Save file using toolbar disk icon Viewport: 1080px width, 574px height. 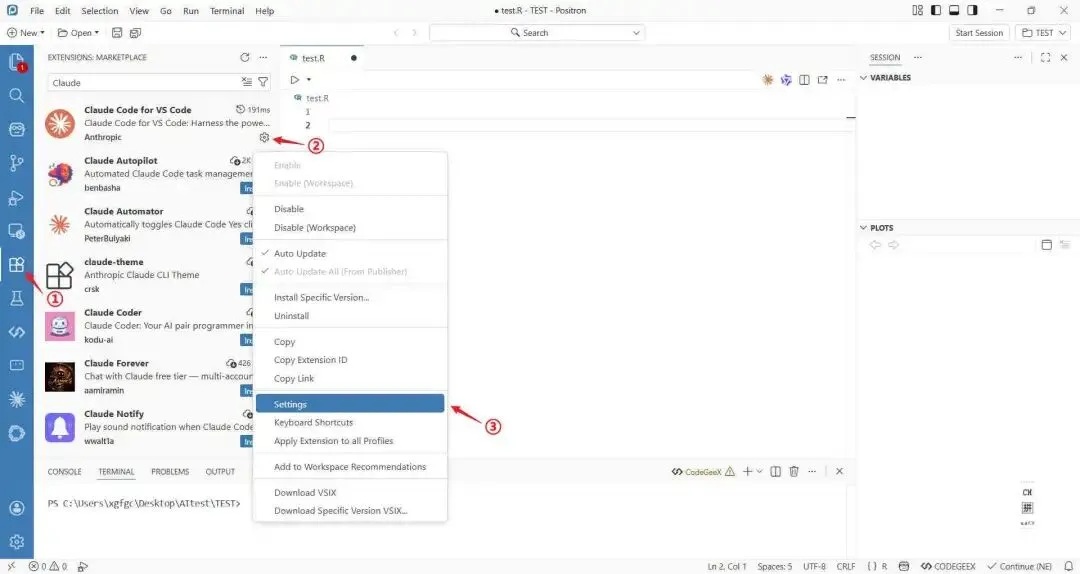point(117,32)
